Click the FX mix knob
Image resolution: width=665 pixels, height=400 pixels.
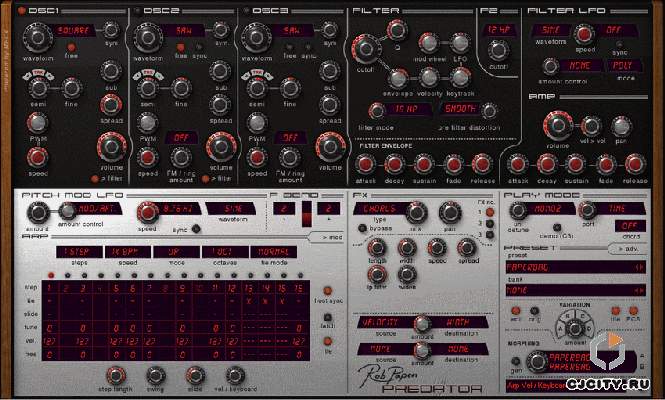416,213
